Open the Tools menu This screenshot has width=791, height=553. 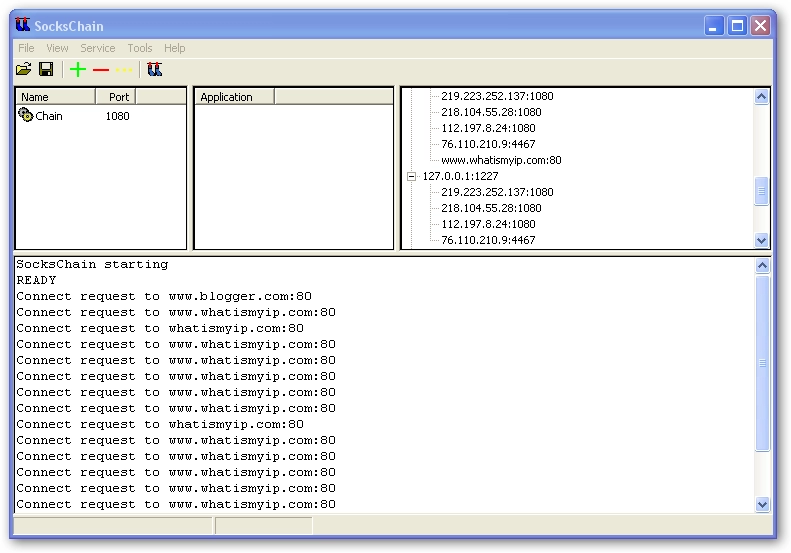pos(140,48)
